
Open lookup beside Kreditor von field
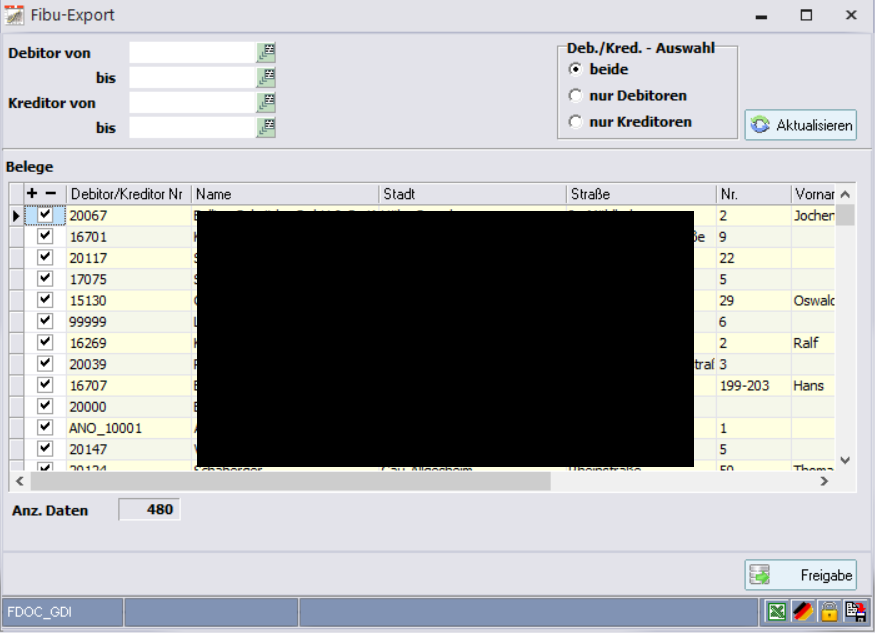(267, 103)
